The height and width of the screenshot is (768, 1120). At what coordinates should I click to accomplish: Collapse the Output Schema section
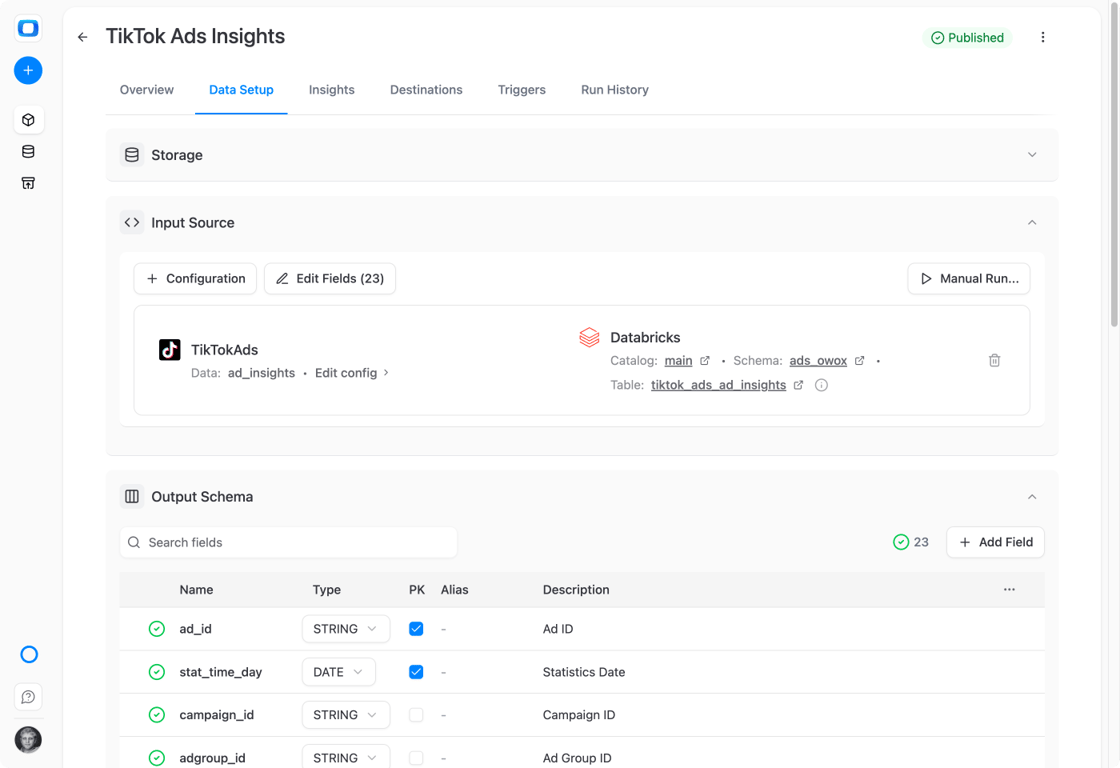click(x=1032, y=497)
